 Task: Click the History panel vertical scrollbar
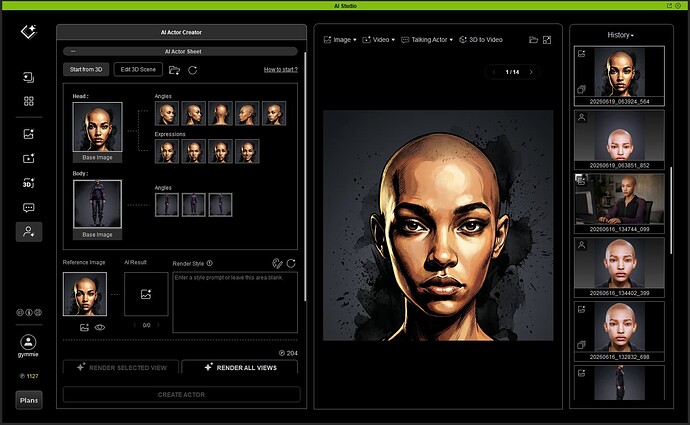click(671, 210)
